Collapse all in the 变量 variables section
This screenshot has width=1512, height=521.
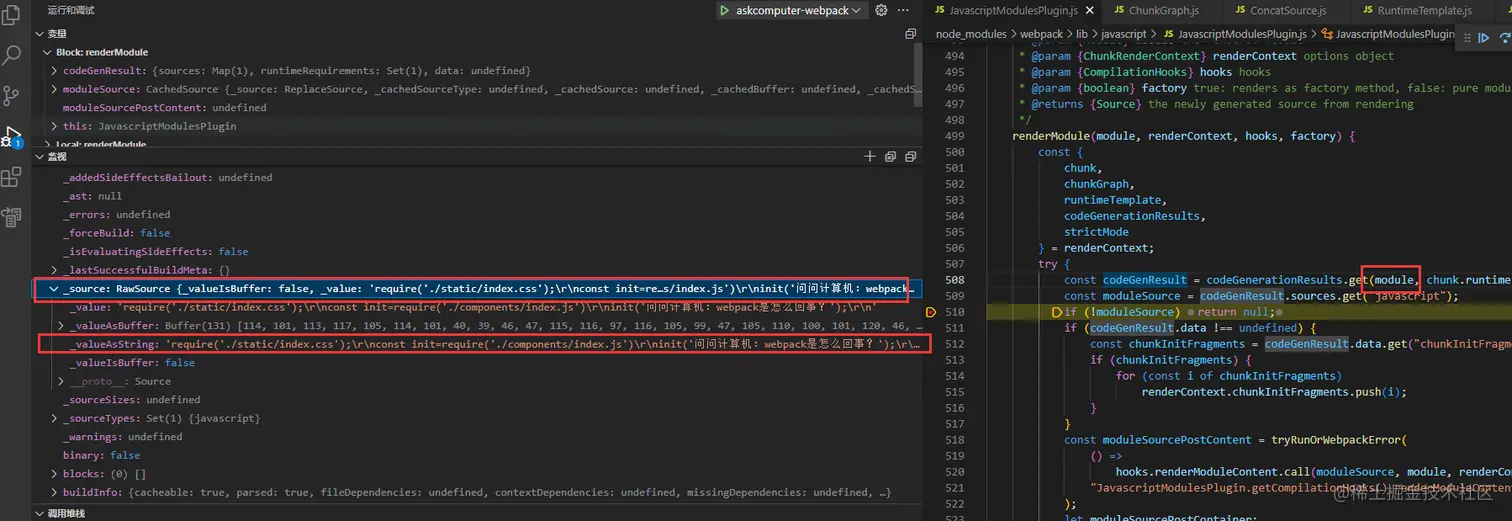910,34
